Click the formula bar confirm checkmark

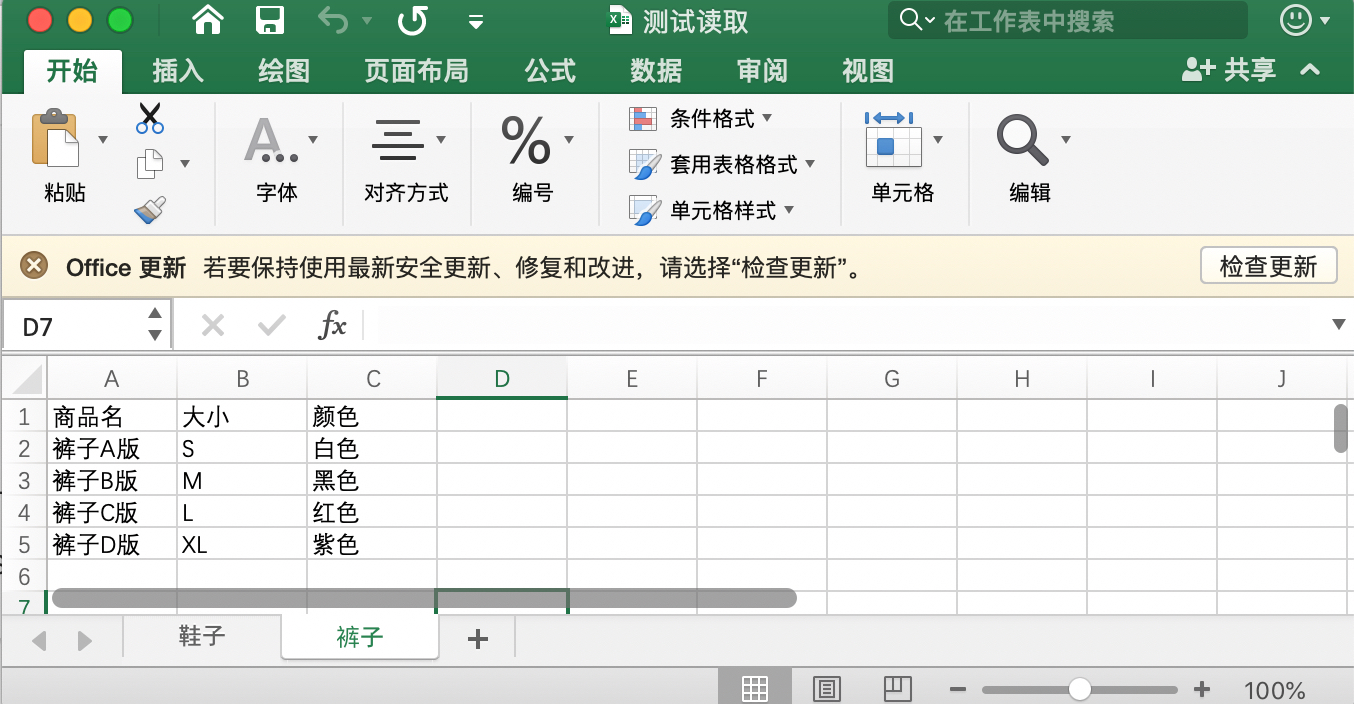tap(271, 325)
